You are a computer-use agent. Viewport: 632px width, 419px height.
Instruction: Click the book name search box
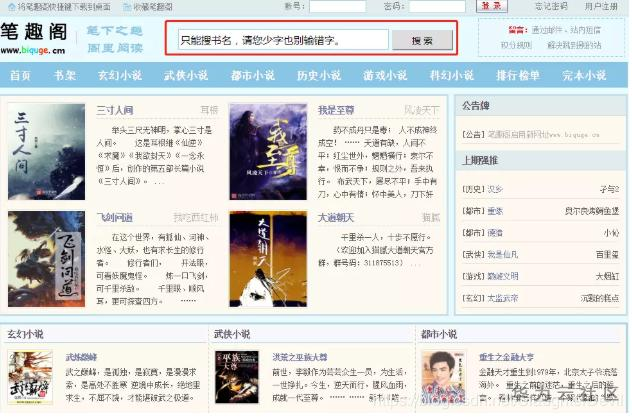[283, 40]
